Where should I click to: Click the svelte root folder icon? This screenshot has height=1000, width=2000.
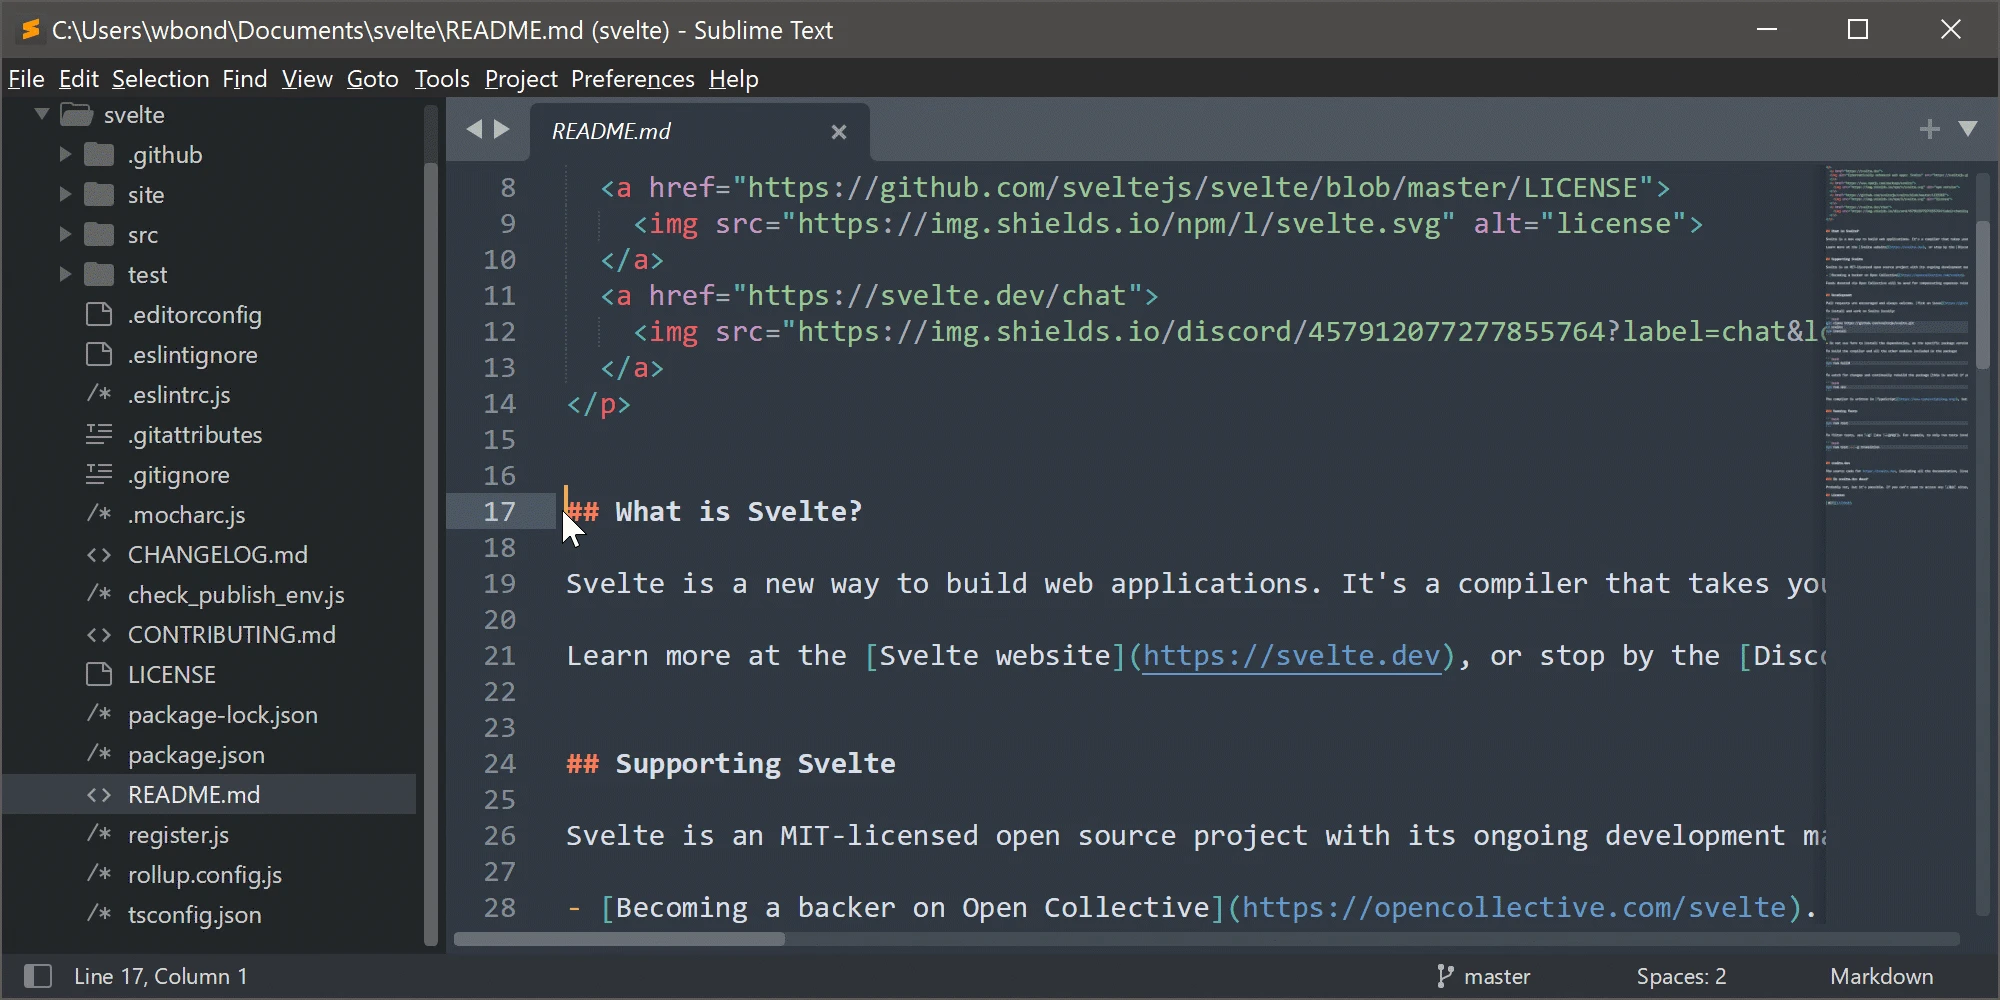coord(76,114)
